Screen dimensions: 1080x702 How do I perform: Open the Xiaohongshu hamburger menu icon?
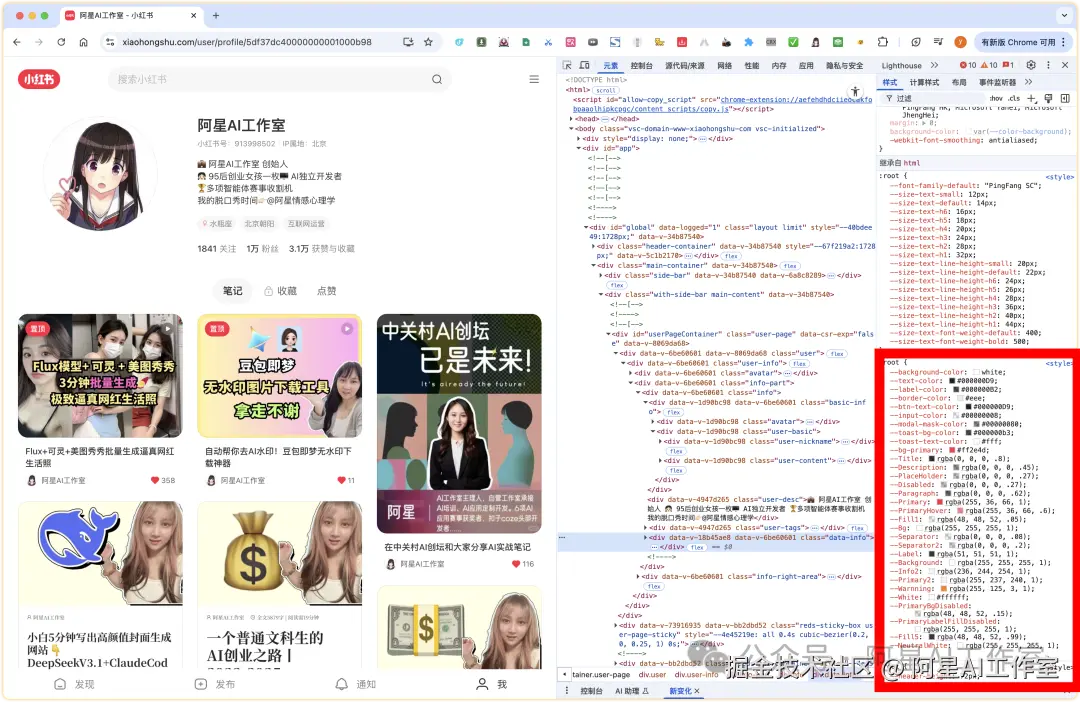pyautogui.click(x=534, y=79)
